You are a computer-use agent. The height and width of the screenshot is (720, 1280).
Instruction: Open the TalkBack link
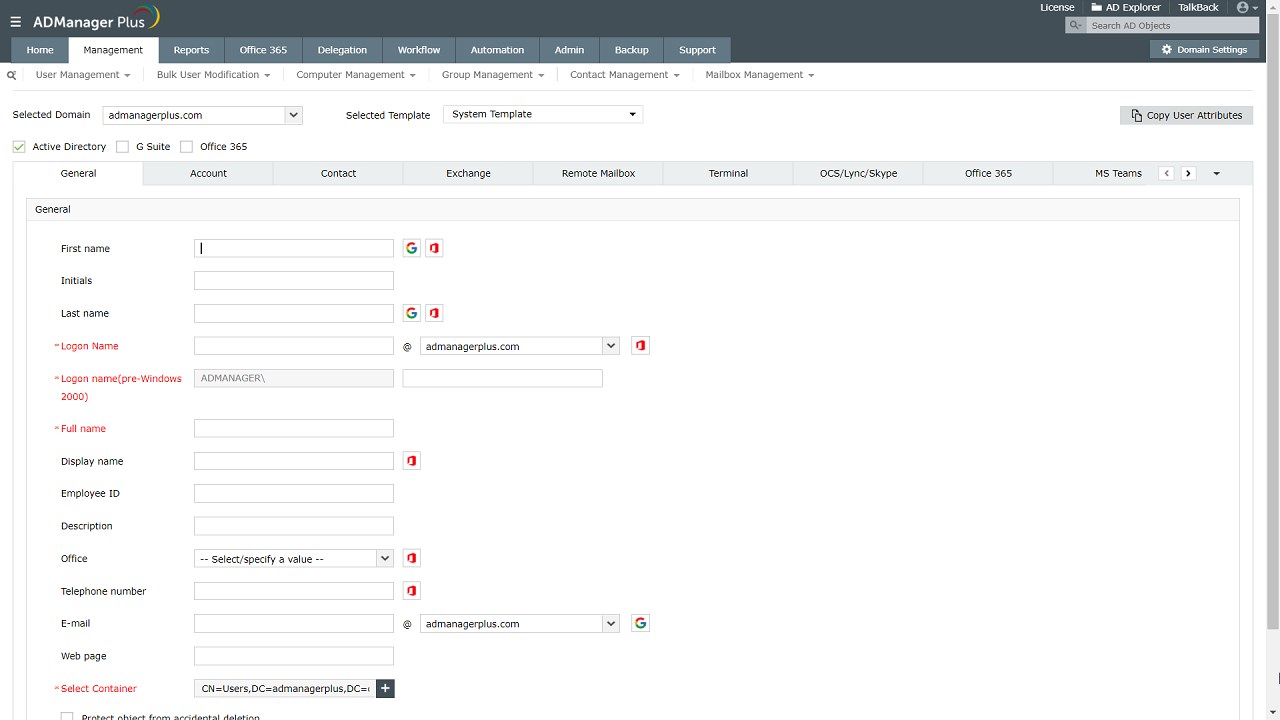[x=1198, y=8]
